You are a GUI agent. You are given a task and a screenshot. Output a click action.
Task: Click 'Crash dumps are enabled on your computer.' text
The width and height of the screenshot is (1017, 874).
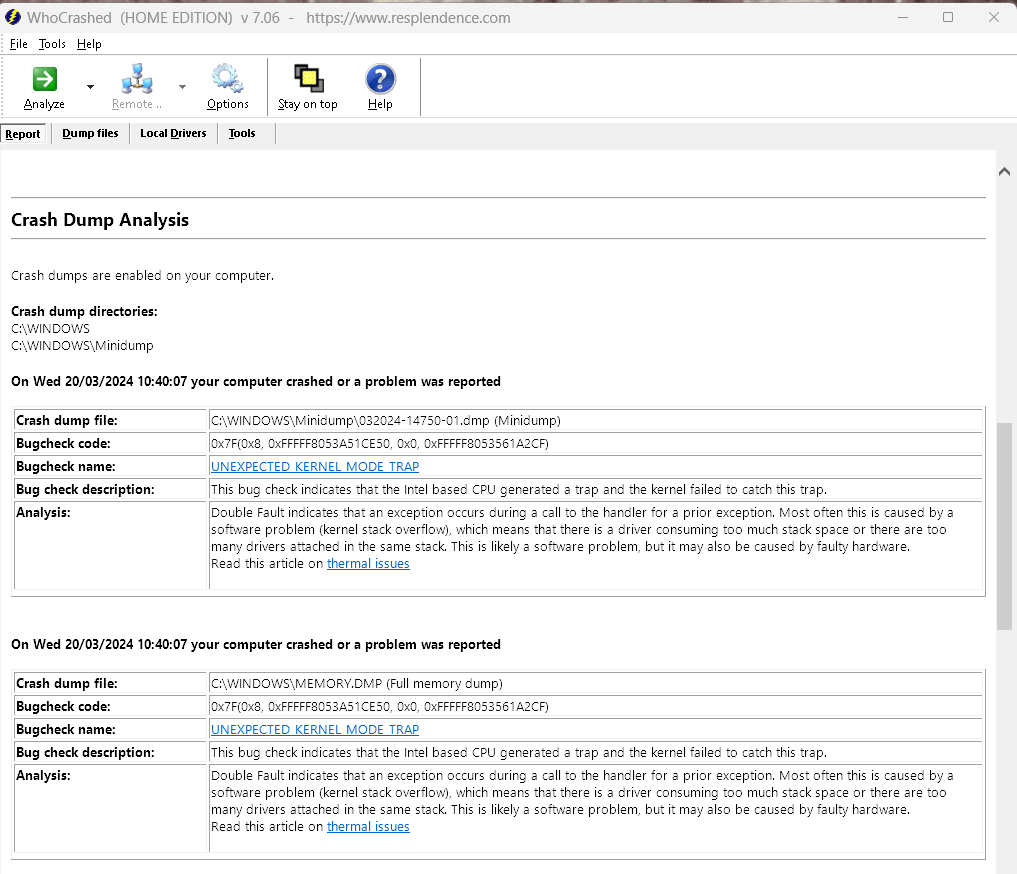coord(143,276)
